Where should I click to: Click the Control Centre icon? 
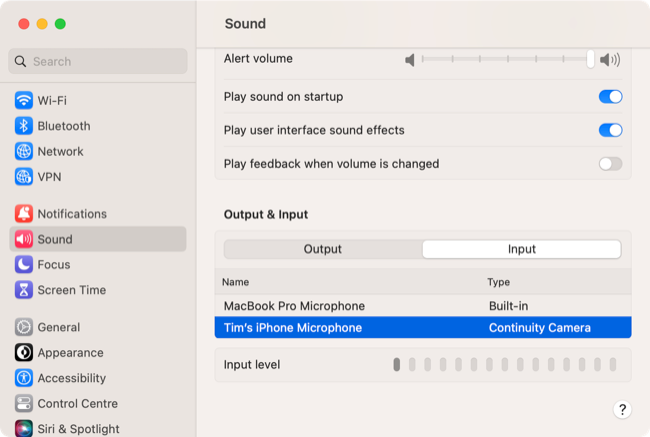click(24, 404)
